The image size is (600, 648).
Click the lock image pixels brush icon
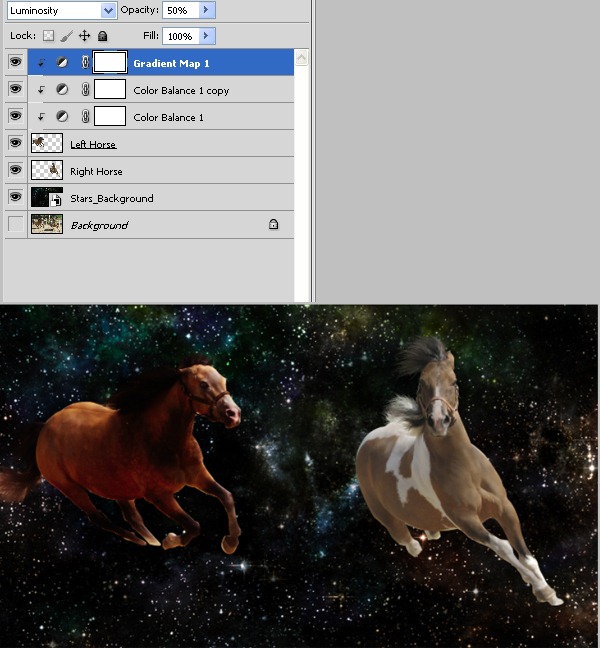pos(66,36)
